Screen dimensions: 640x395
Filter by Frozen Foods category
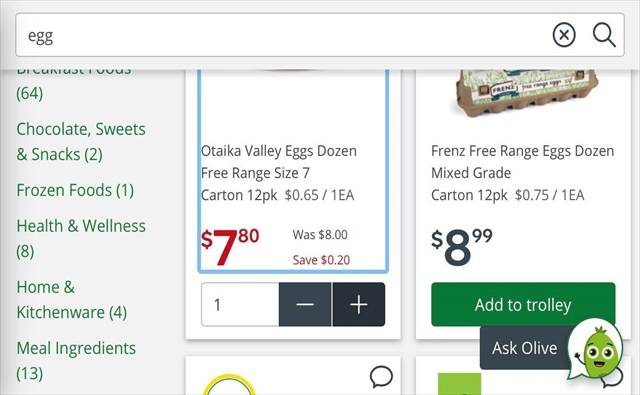[75, 190]
